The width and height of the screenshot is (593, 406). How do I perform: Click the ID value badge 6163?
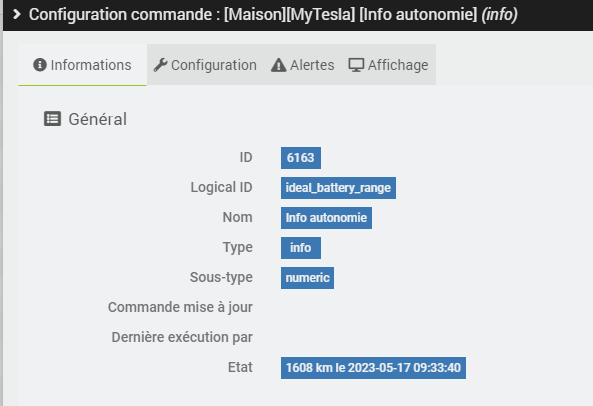click(301, 158)
